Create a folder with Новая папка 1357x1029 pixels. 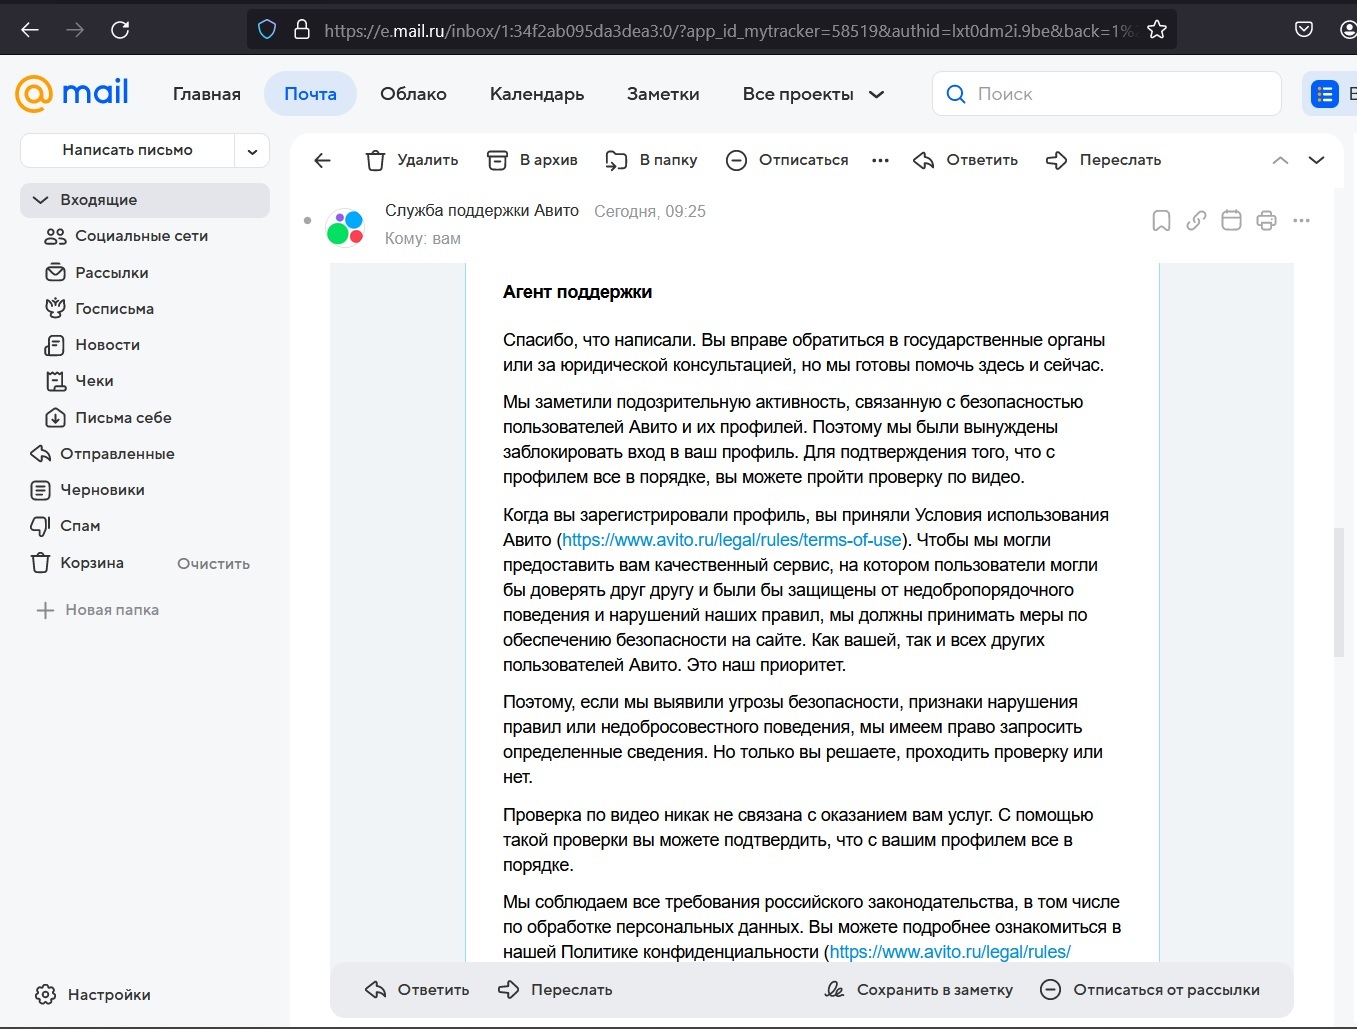click(98, 610)
